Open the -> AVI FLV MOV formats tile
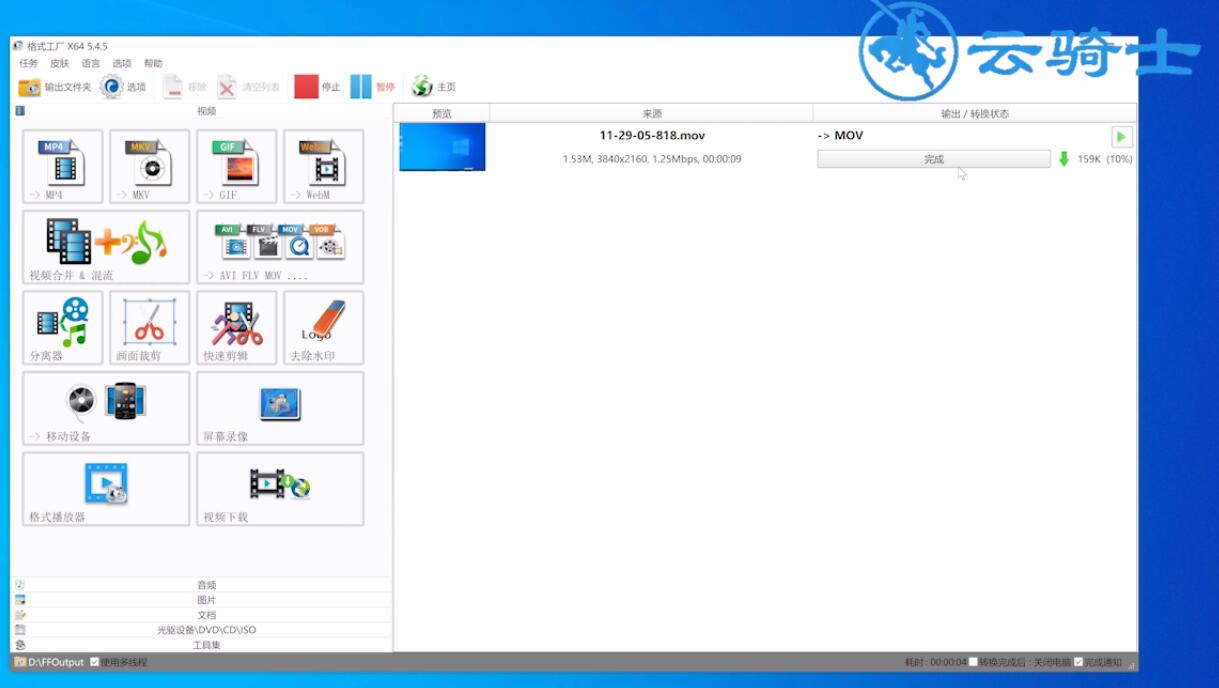Viewport: 1219px width, 688px height. click(x=280, y=247)
